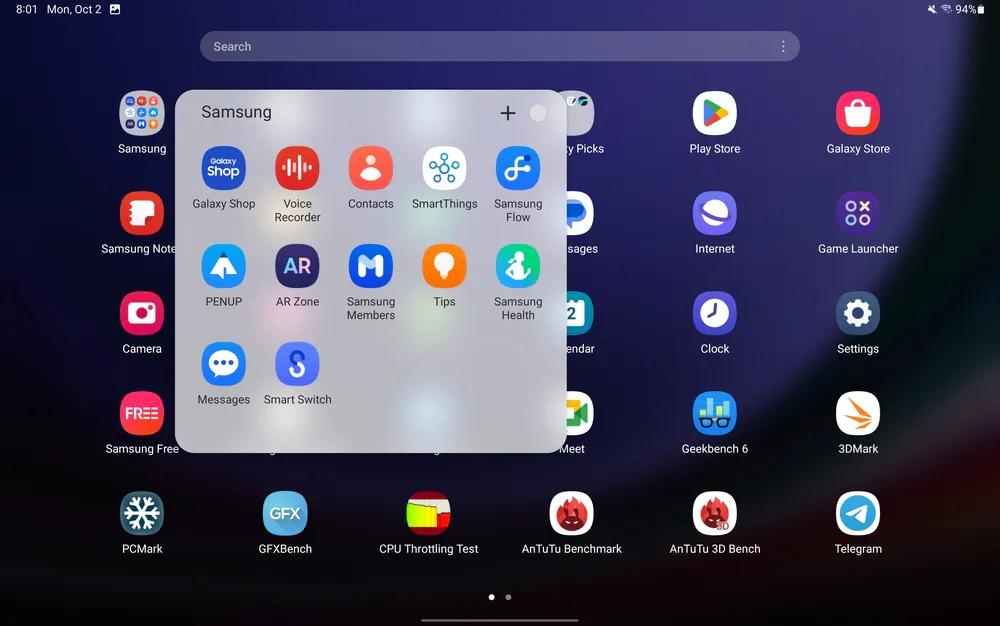
Task: Launch Samsung Members
Action: (x=371, y=266)
